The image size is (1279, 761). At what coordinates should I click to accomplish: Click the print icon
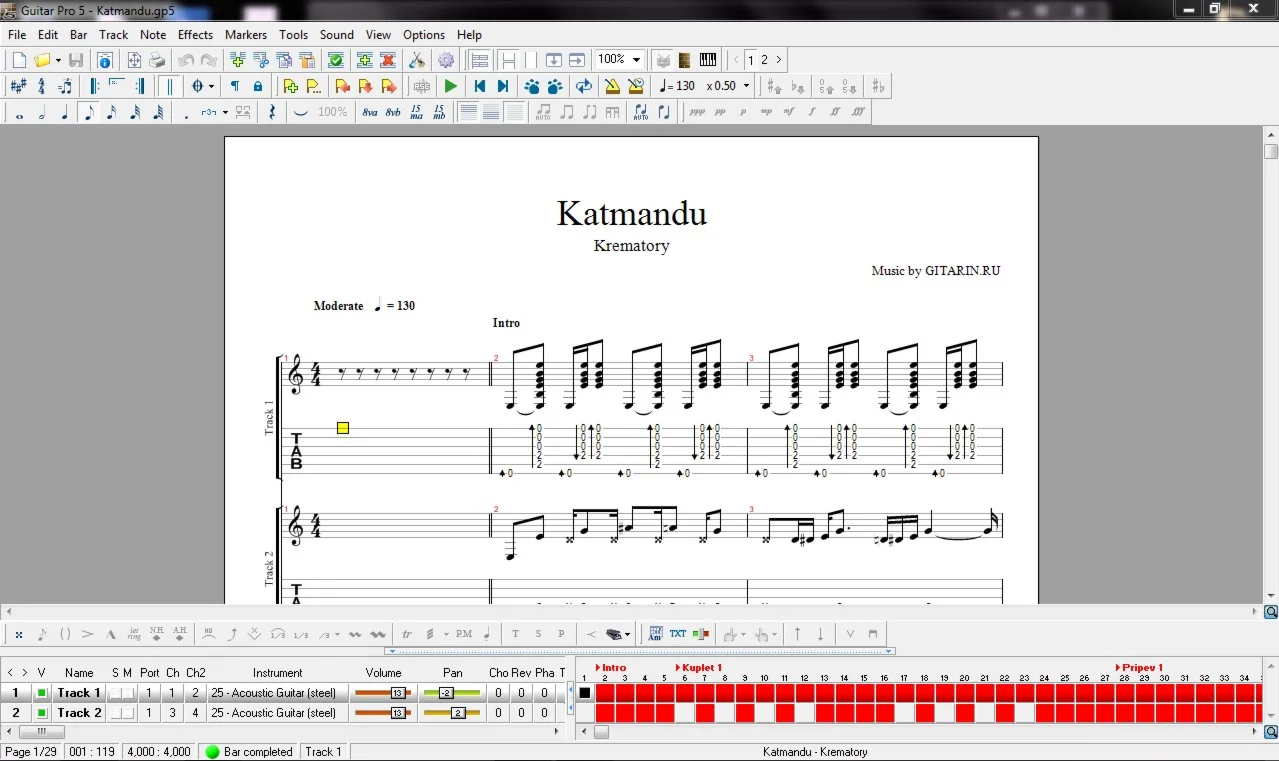(157, 60)
